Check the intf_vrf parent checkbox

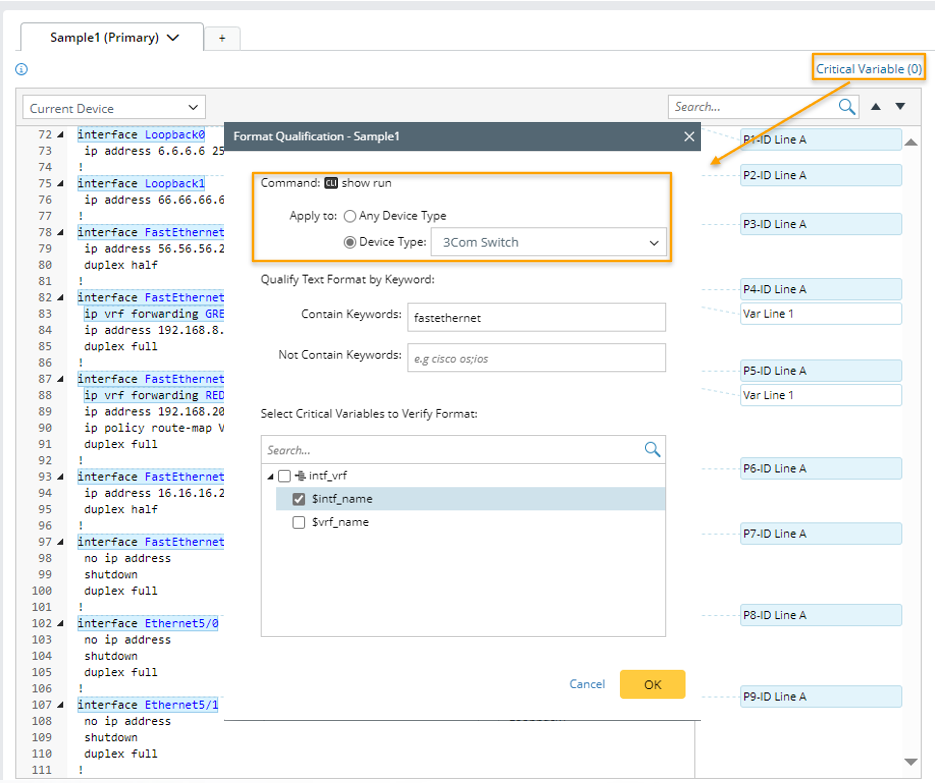(285, 476)
